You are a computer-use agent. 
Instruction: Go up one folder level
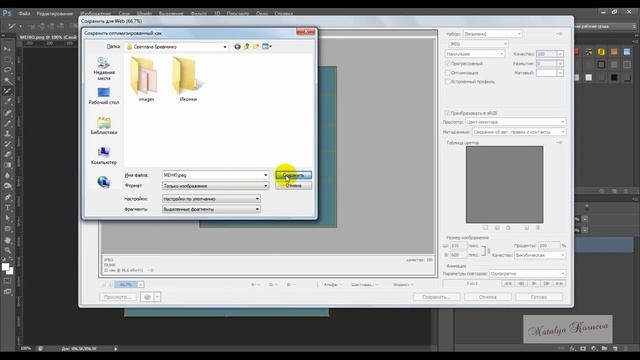[x=247, y=47]
